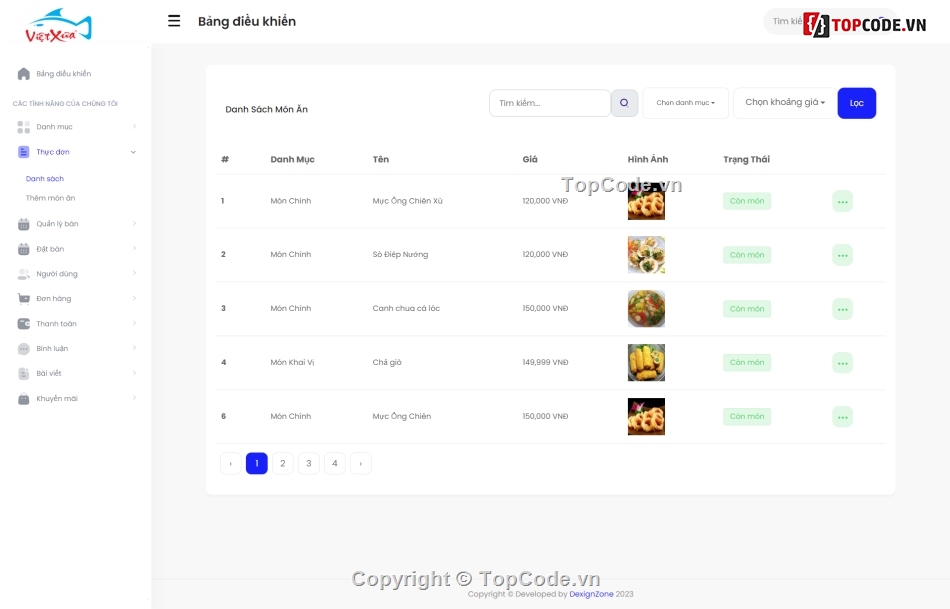Image resolution: width=950 pixels, height=609 pixels.
Task: Click current page 1 button
Action: point(257,464)
